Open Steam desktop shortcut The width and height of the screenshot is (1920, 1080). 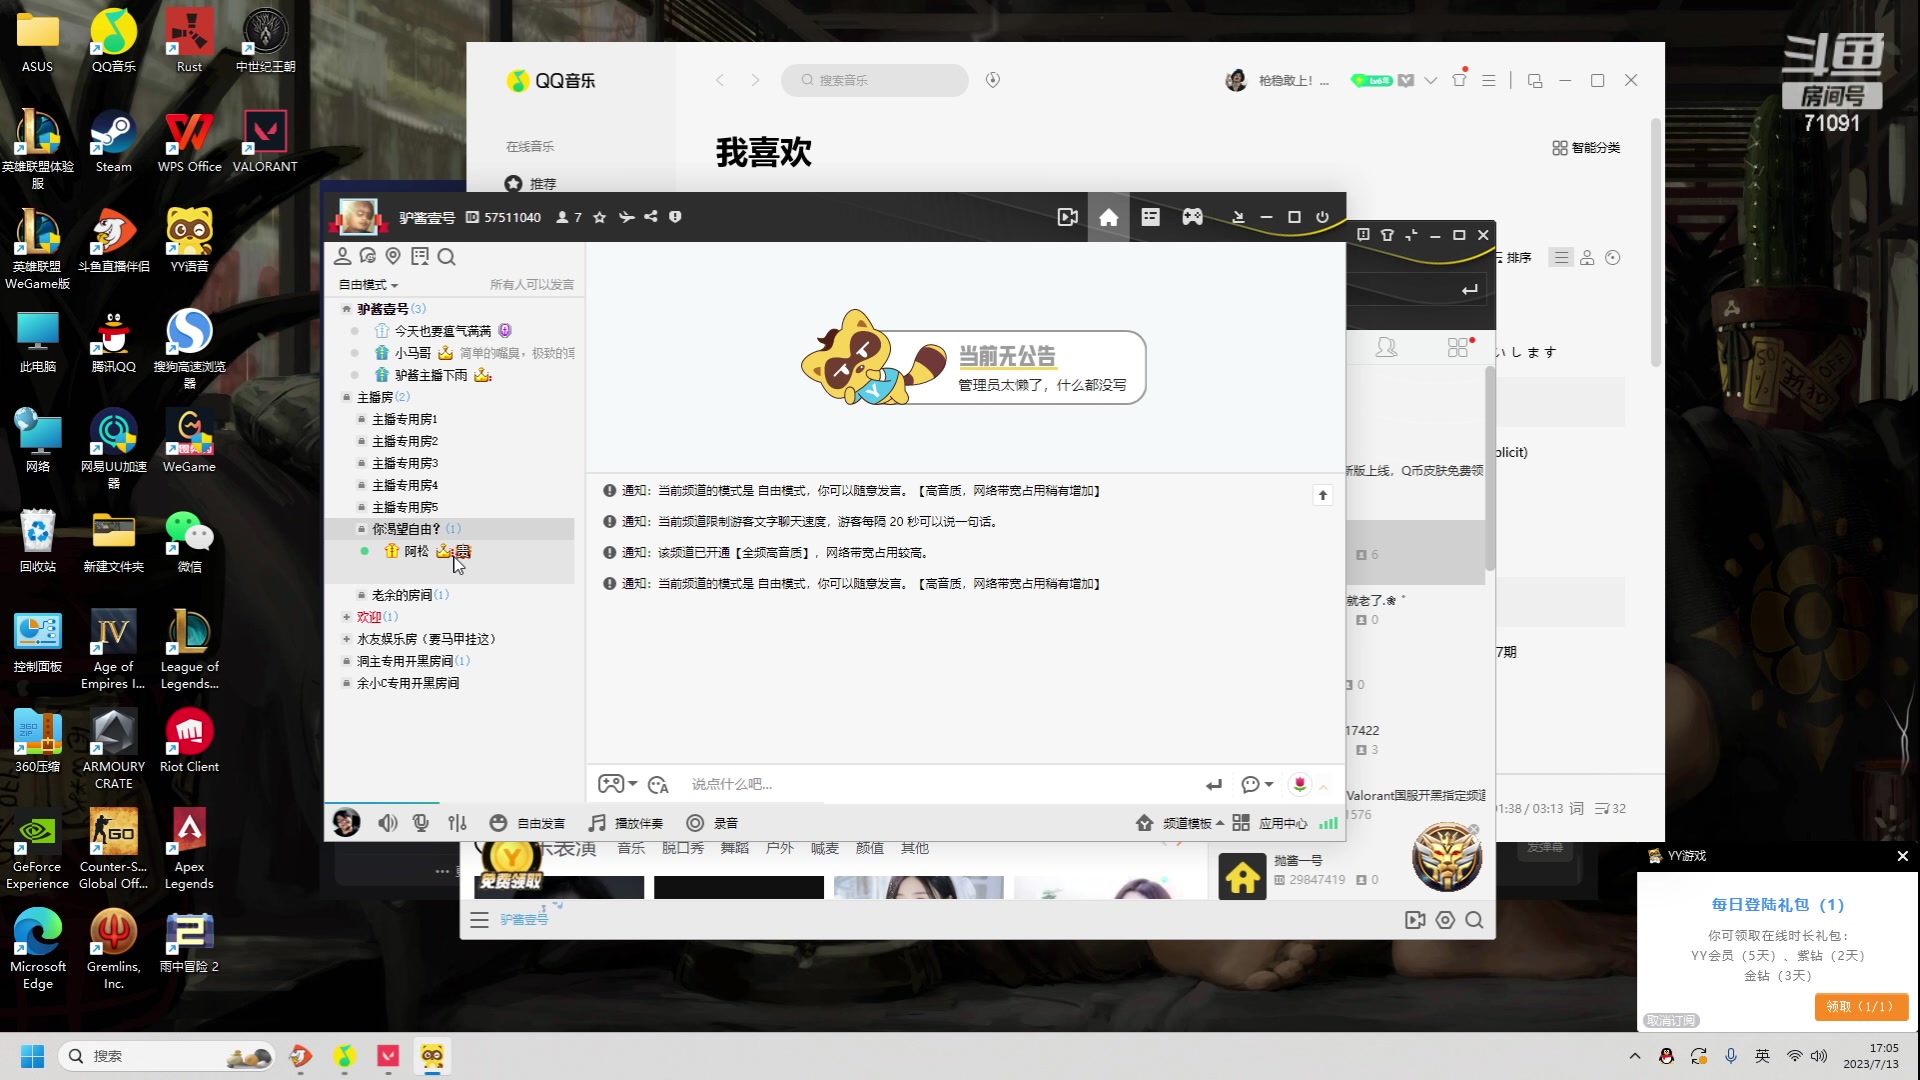(113, 143)
